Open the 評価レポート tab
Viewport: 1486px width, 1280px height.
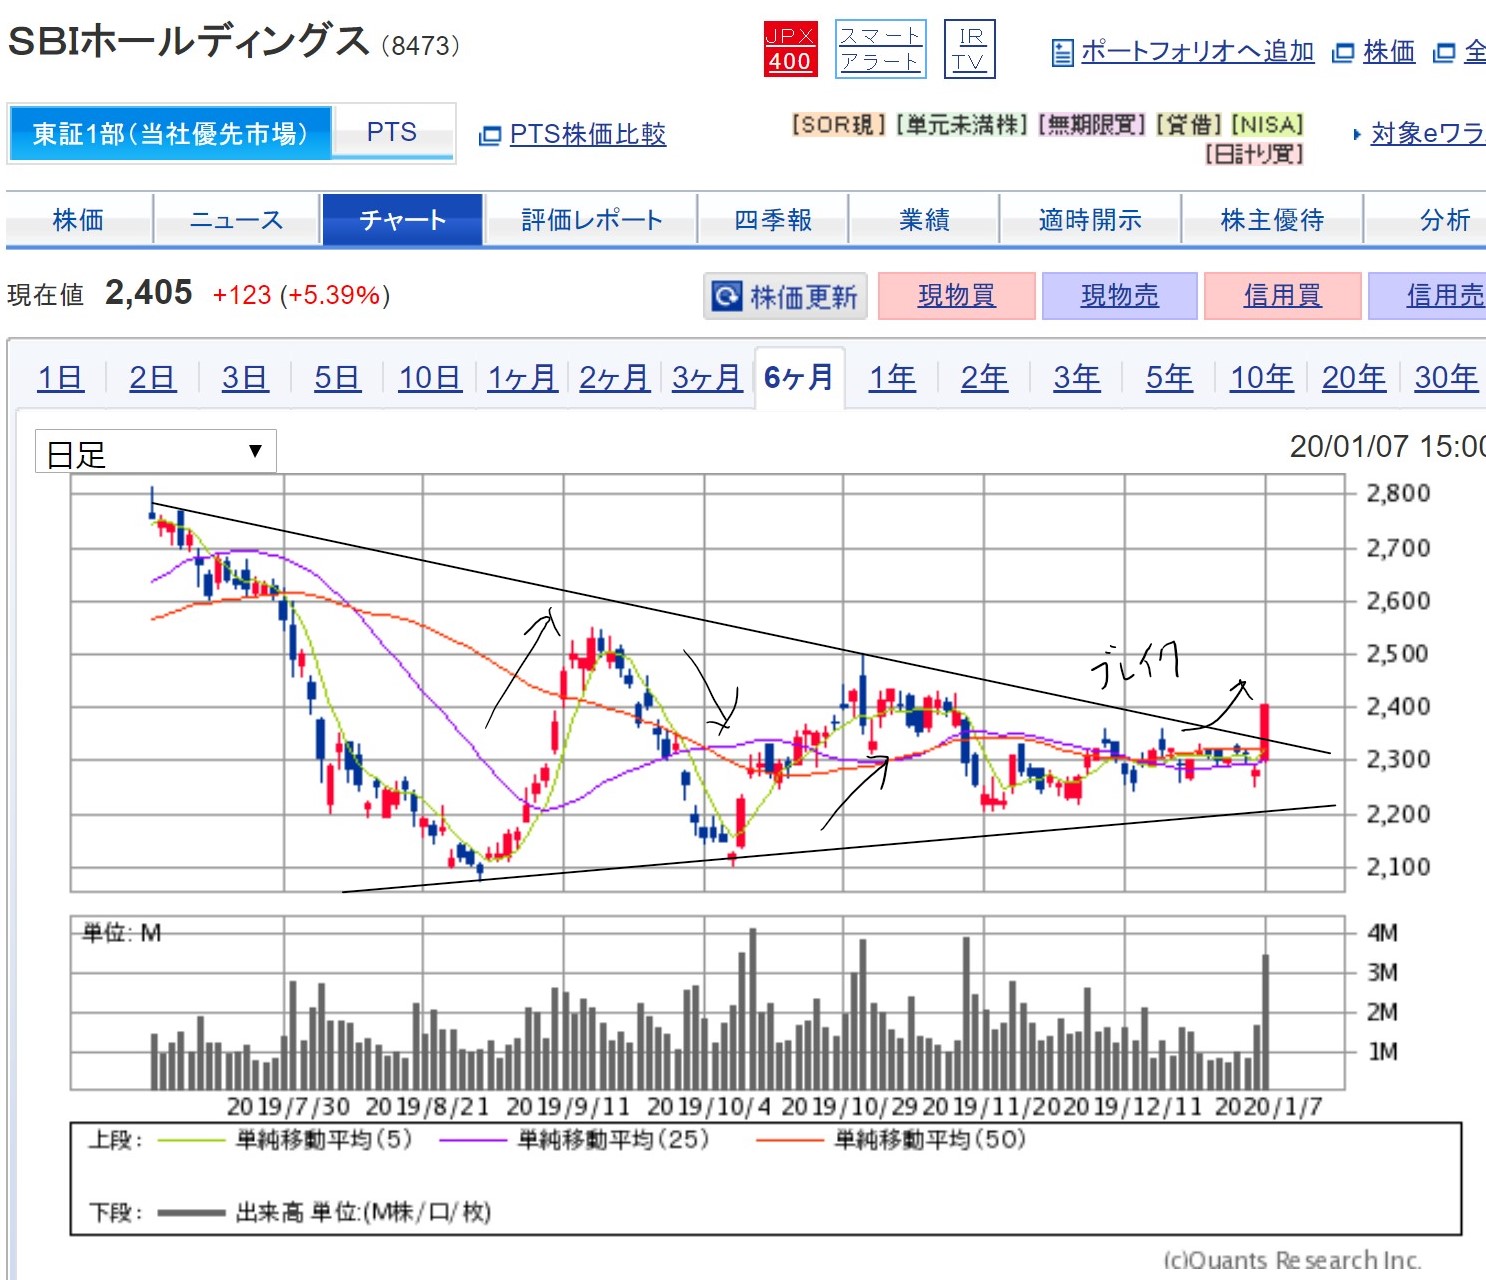coord(591,219)
